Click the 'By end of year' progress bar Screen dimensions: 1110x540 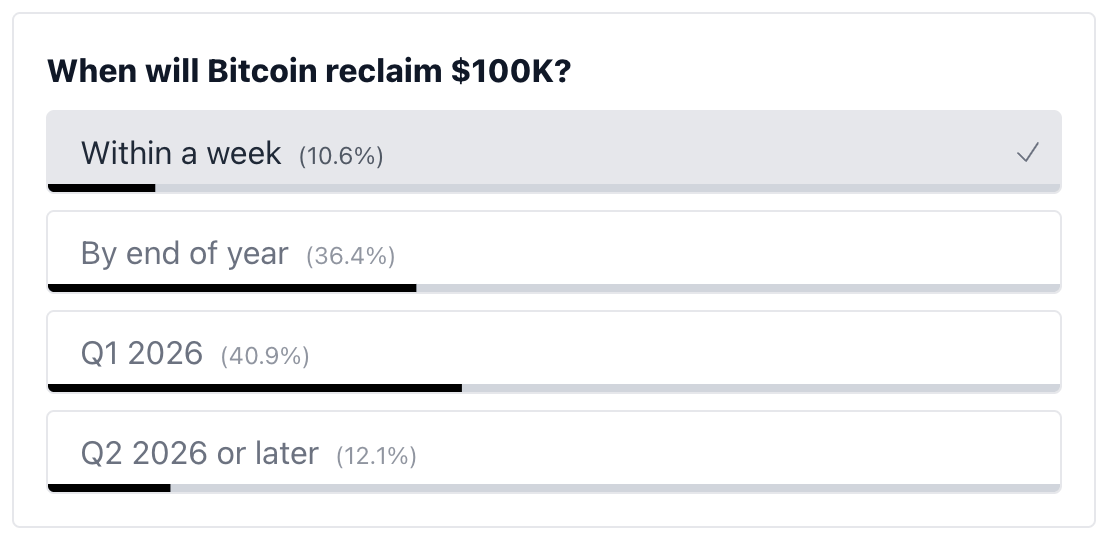[554, 288]
